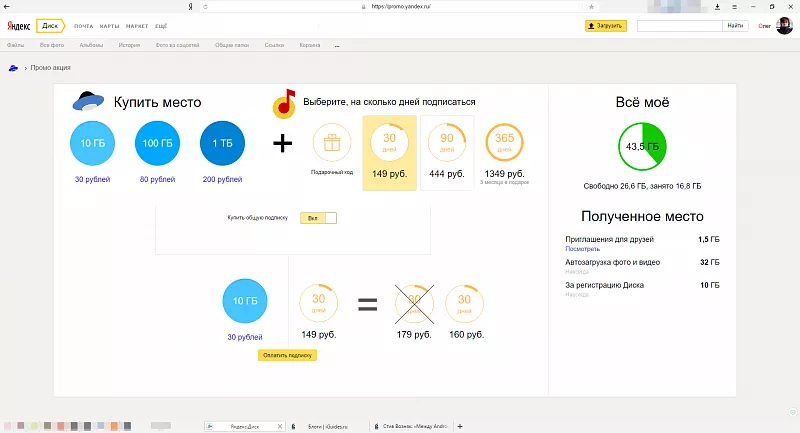This screenshot has width=800, height=433.
Task: Click the 'Промо акция' breadcrumb text
Action: [x=51, y=68]
